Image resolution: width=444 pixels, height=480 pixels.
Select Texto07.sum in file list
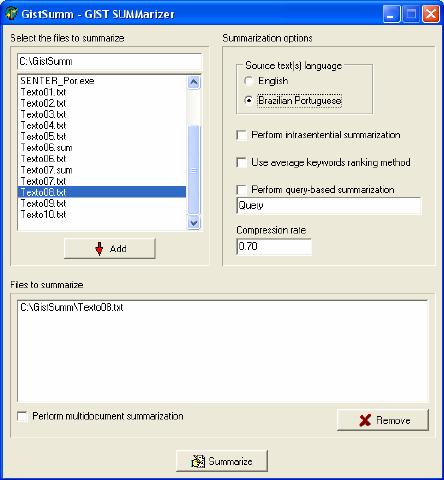[x=102, y=170]
